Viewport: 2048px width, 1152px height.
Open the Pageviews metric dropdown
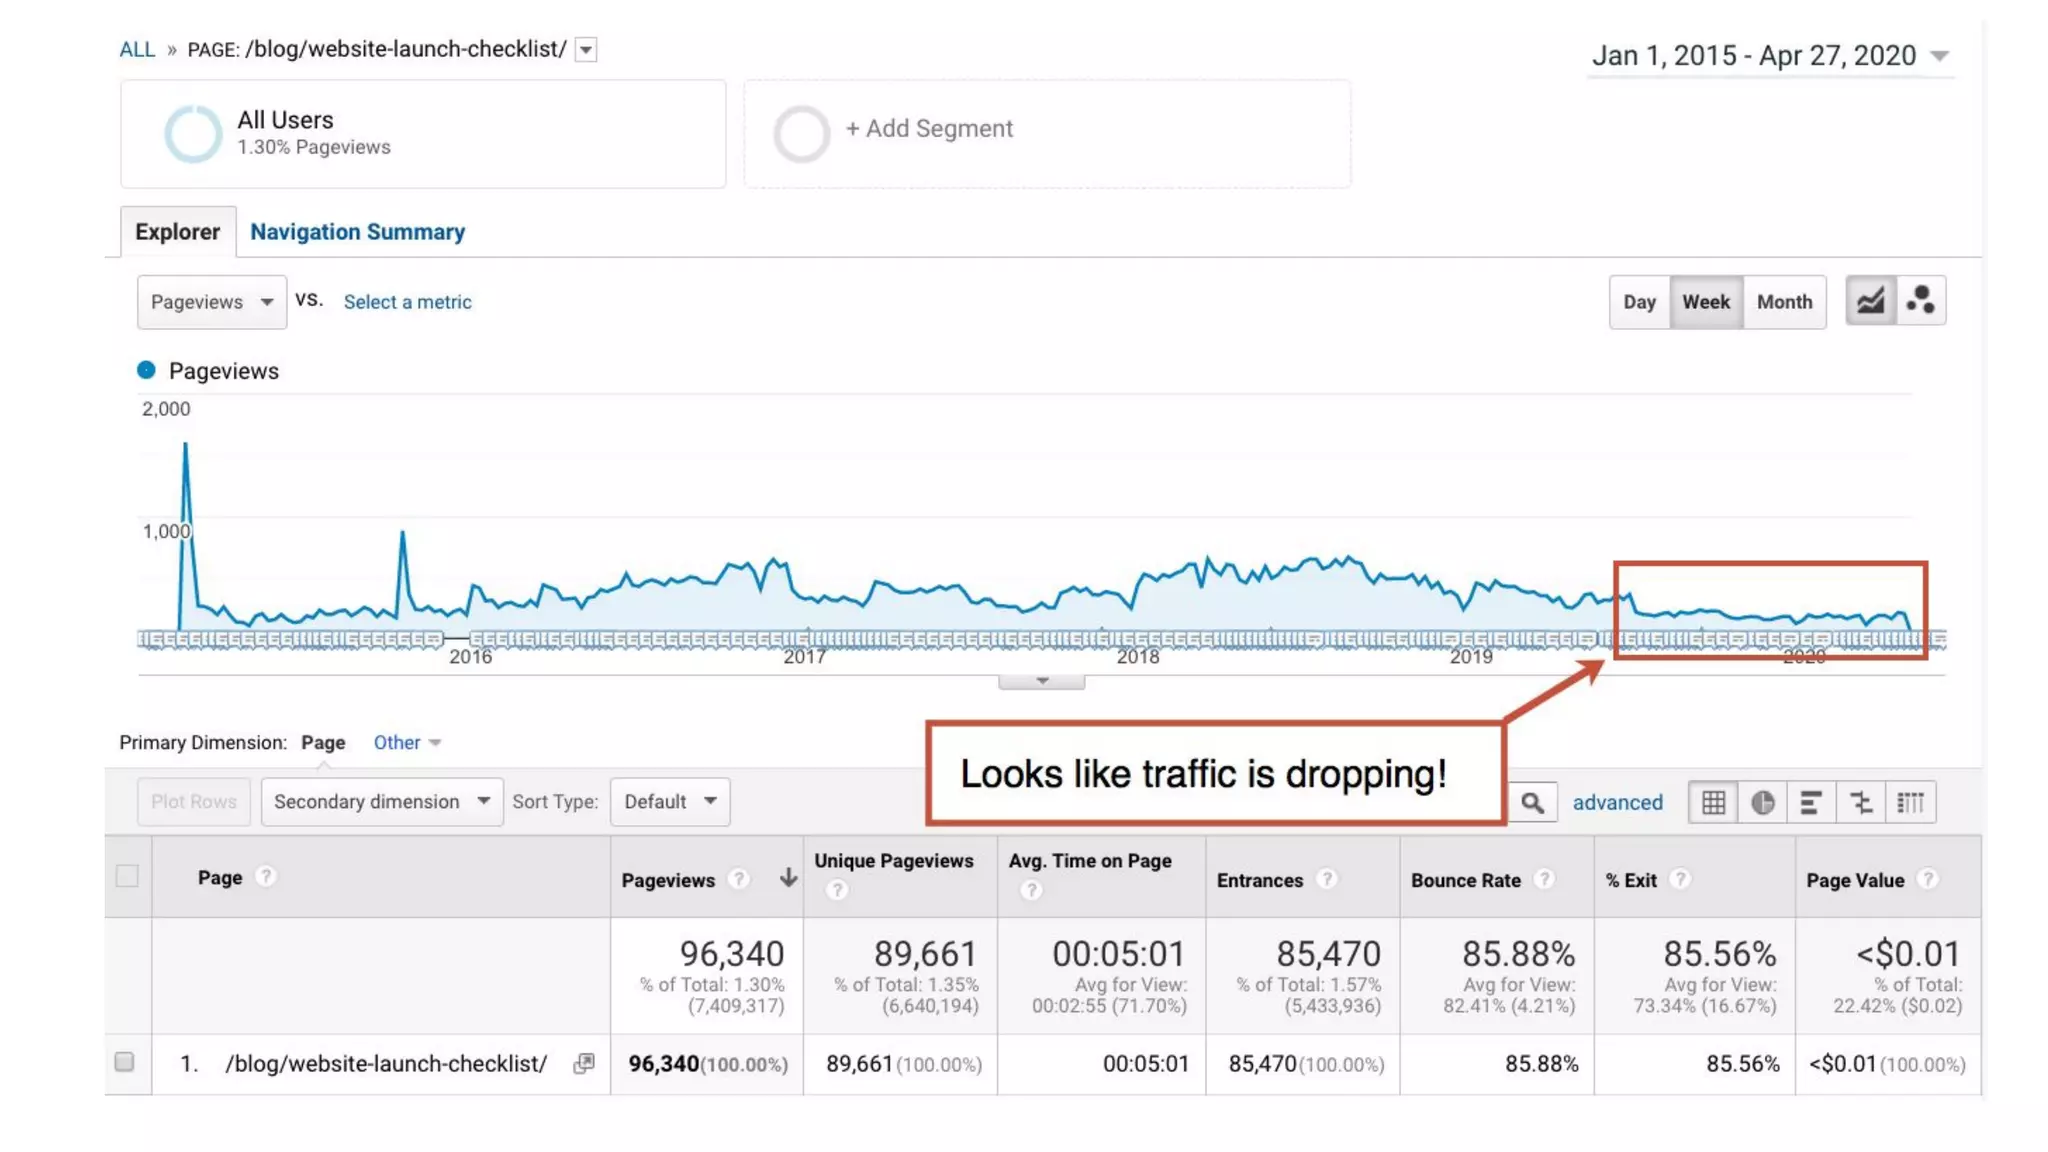pyautogui.click(x=211, y=302)
